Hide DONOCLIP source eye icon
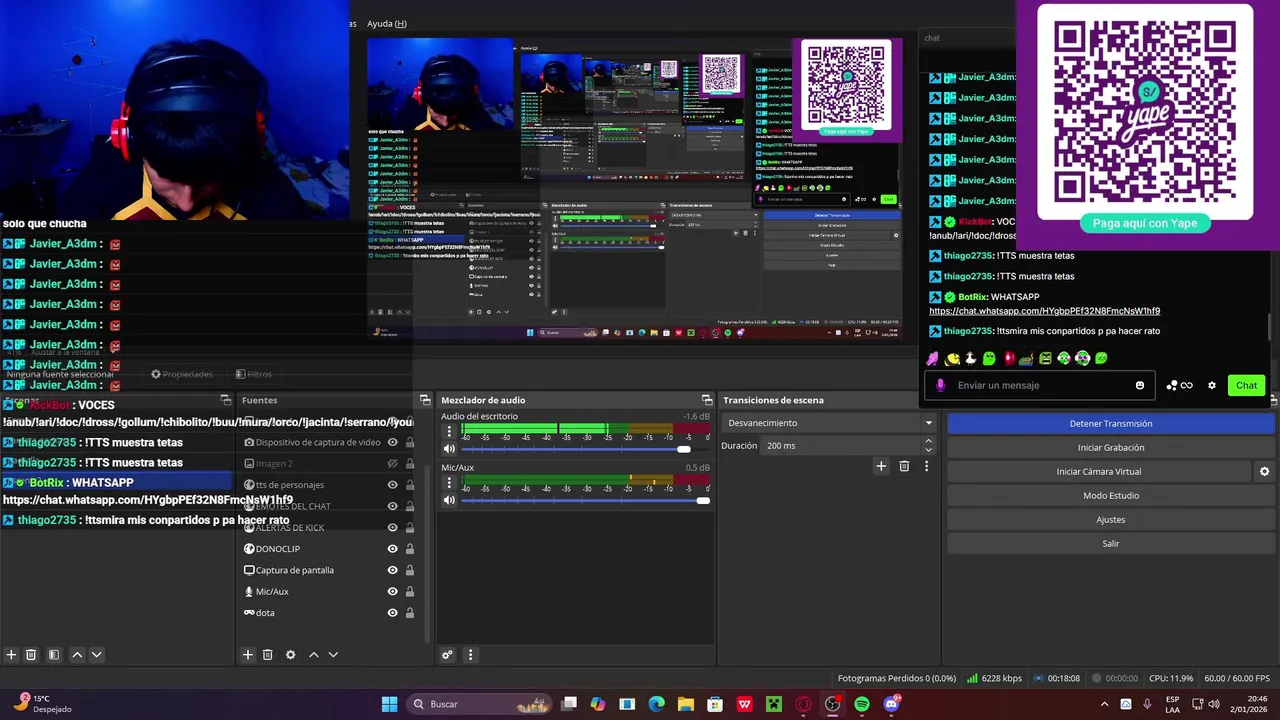Viewport: 1280px width, 720px height. [393, 549]
